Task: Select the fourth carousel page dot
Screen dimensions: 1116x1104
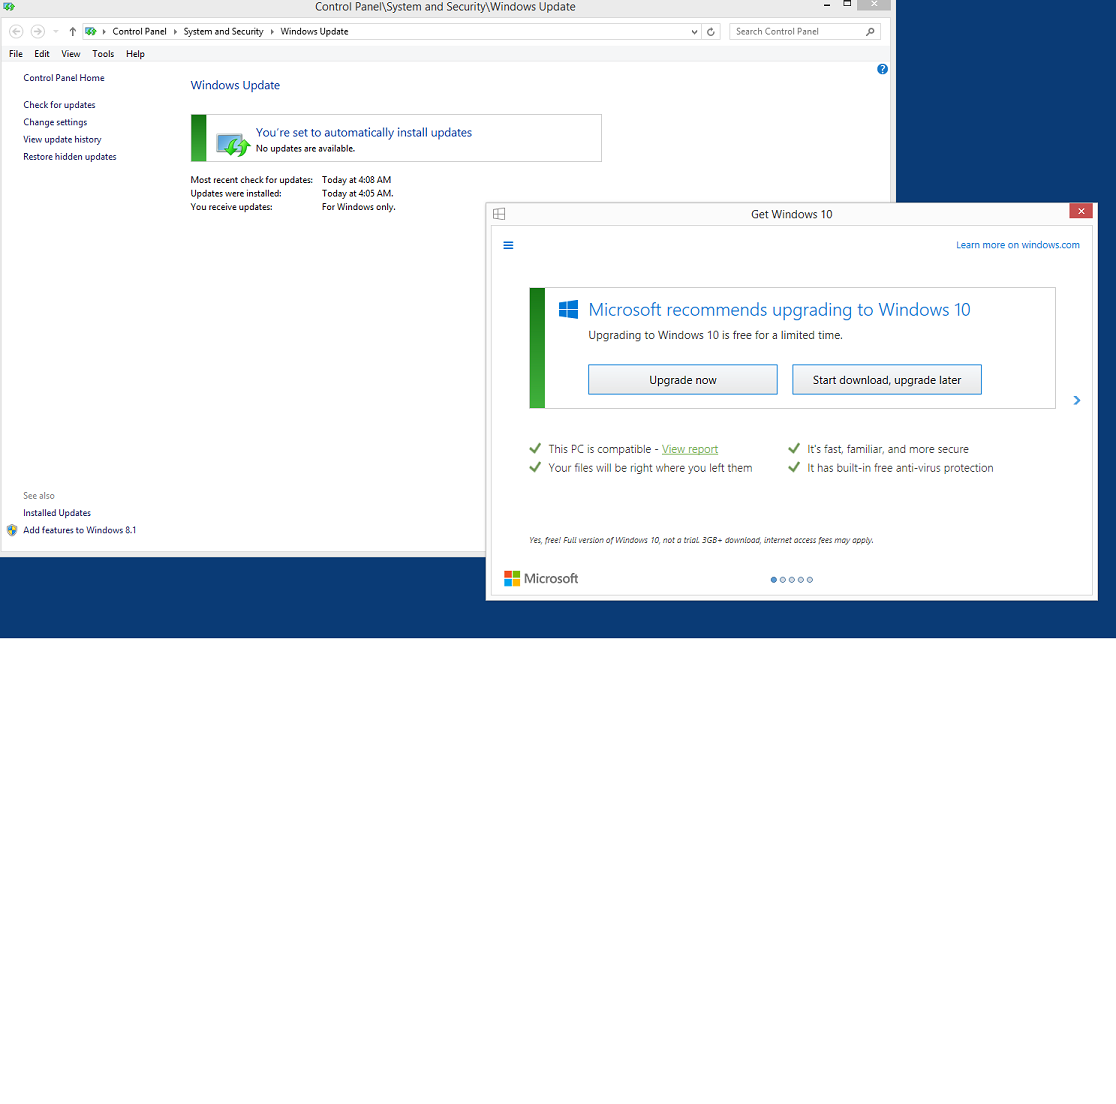Action: click(x=801, y=579)
